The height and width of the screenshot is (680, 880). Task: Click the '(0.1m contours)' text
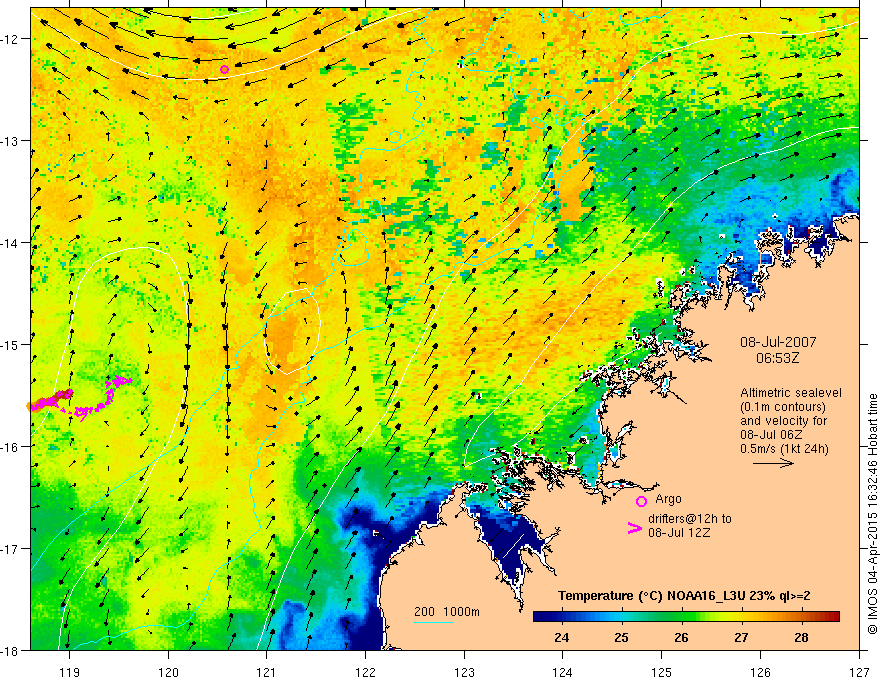[x=783, y=407]
